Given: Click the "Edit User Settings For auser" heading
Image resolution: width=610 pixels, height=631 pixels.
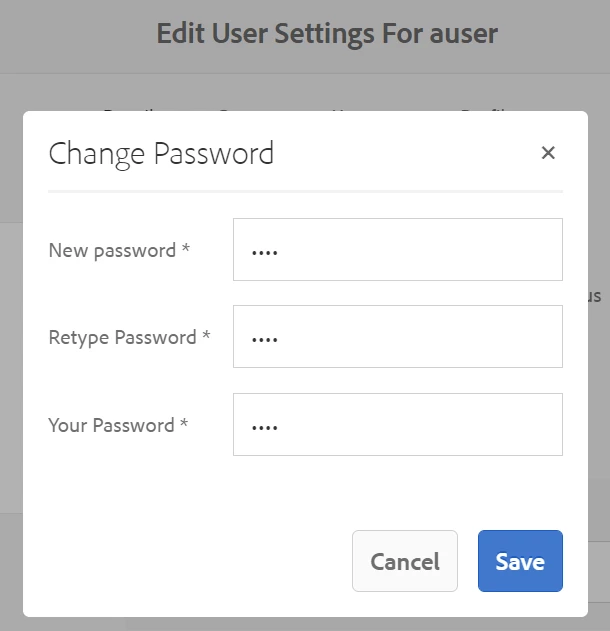Looking at the screenshot, I should tap(327, 33).
